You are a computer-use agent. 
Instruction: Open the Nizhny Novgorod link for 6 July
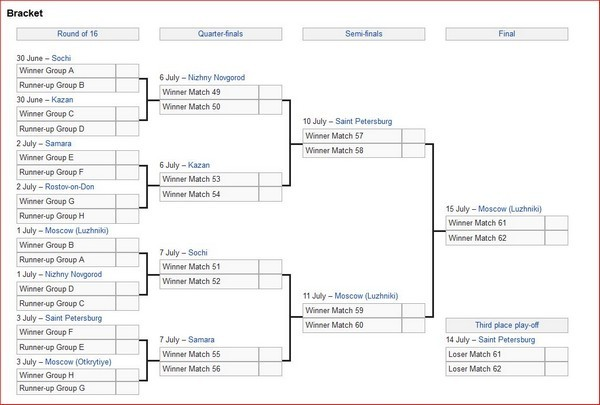pyautogui.click(x=217, y=77)
